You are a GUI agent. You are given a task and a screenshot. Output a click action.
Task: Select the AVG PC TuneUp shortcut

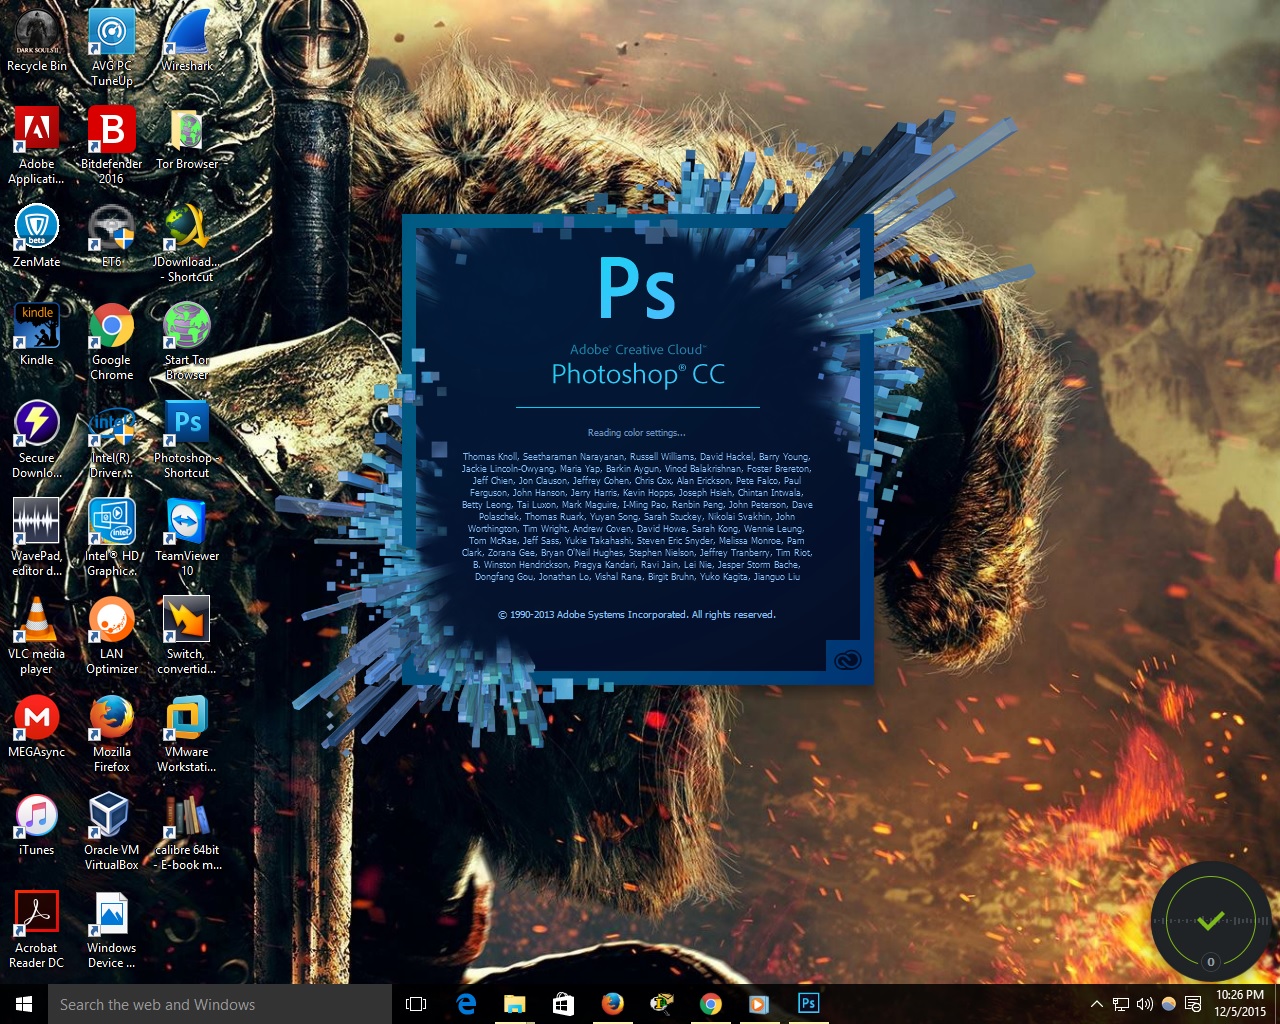112,48
